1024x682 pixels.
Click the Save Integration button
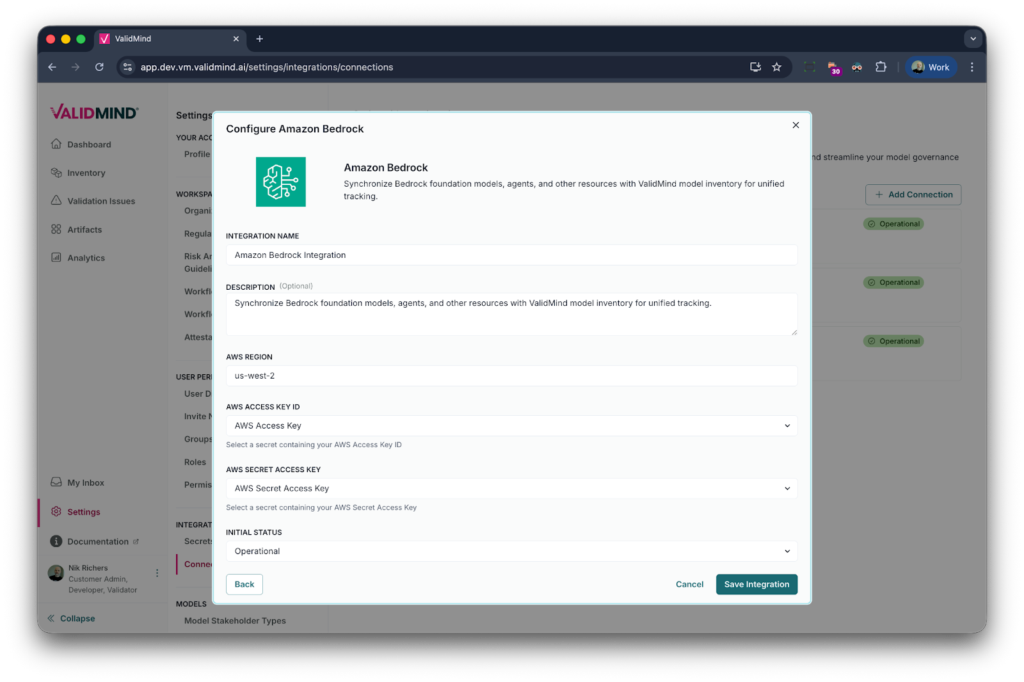click(x=756, y=584)
